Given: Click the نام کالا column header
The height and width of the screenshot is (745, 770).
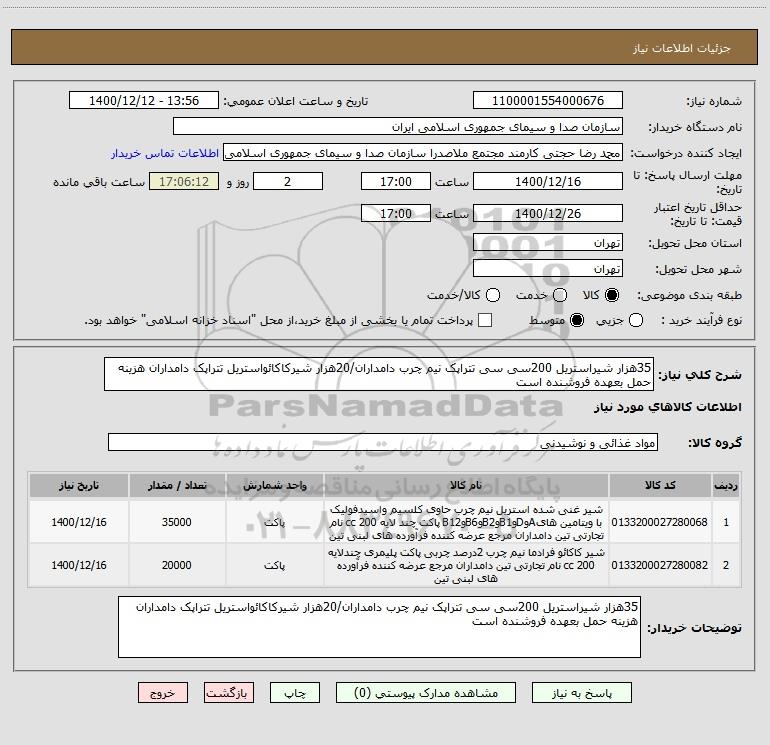Looking at the screenshot, I should click(x=466, y=485).
